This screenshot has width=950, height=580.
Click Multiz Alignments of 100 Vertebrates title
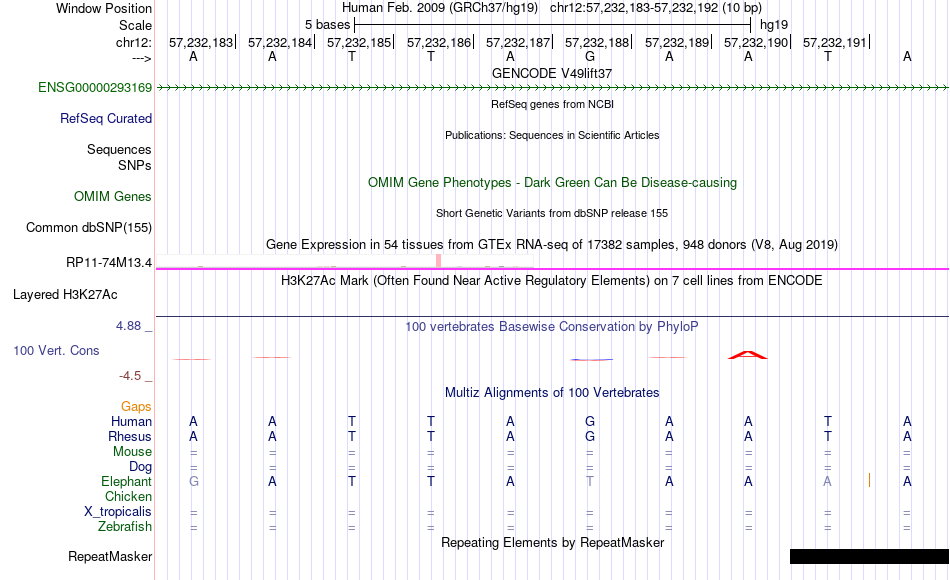click(x=552, y=393)
